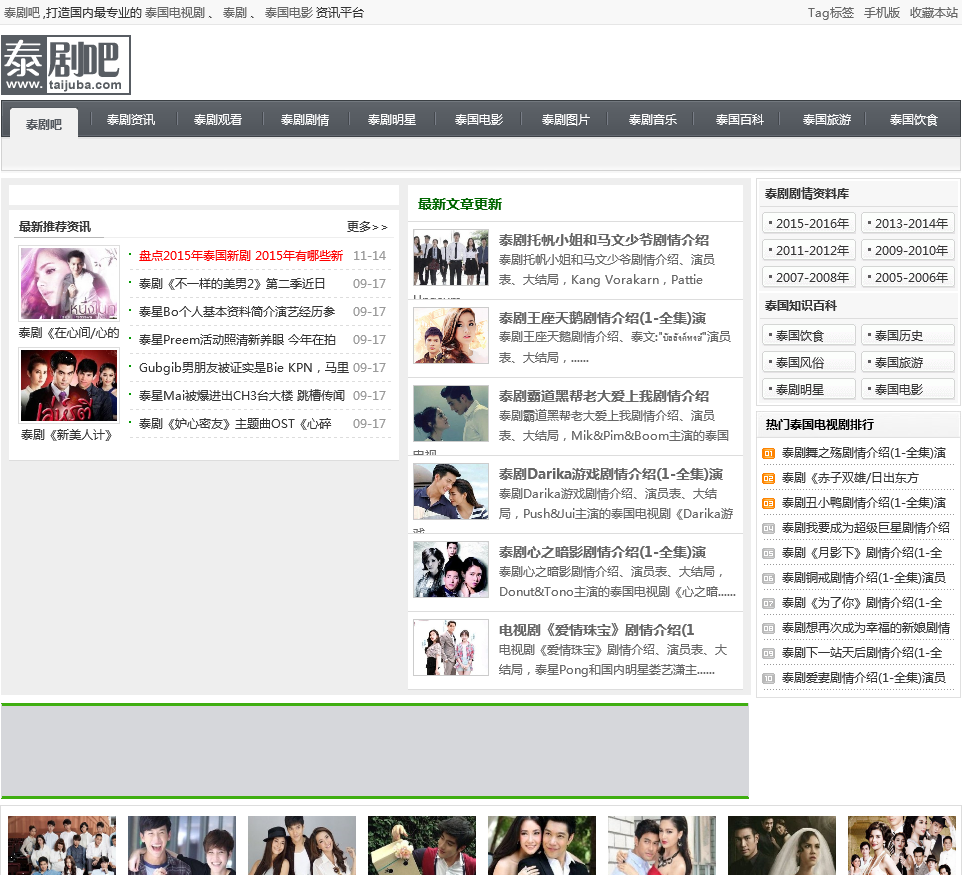Open rank 06 泰剧铜戒剧情介绍

point(864,578)
